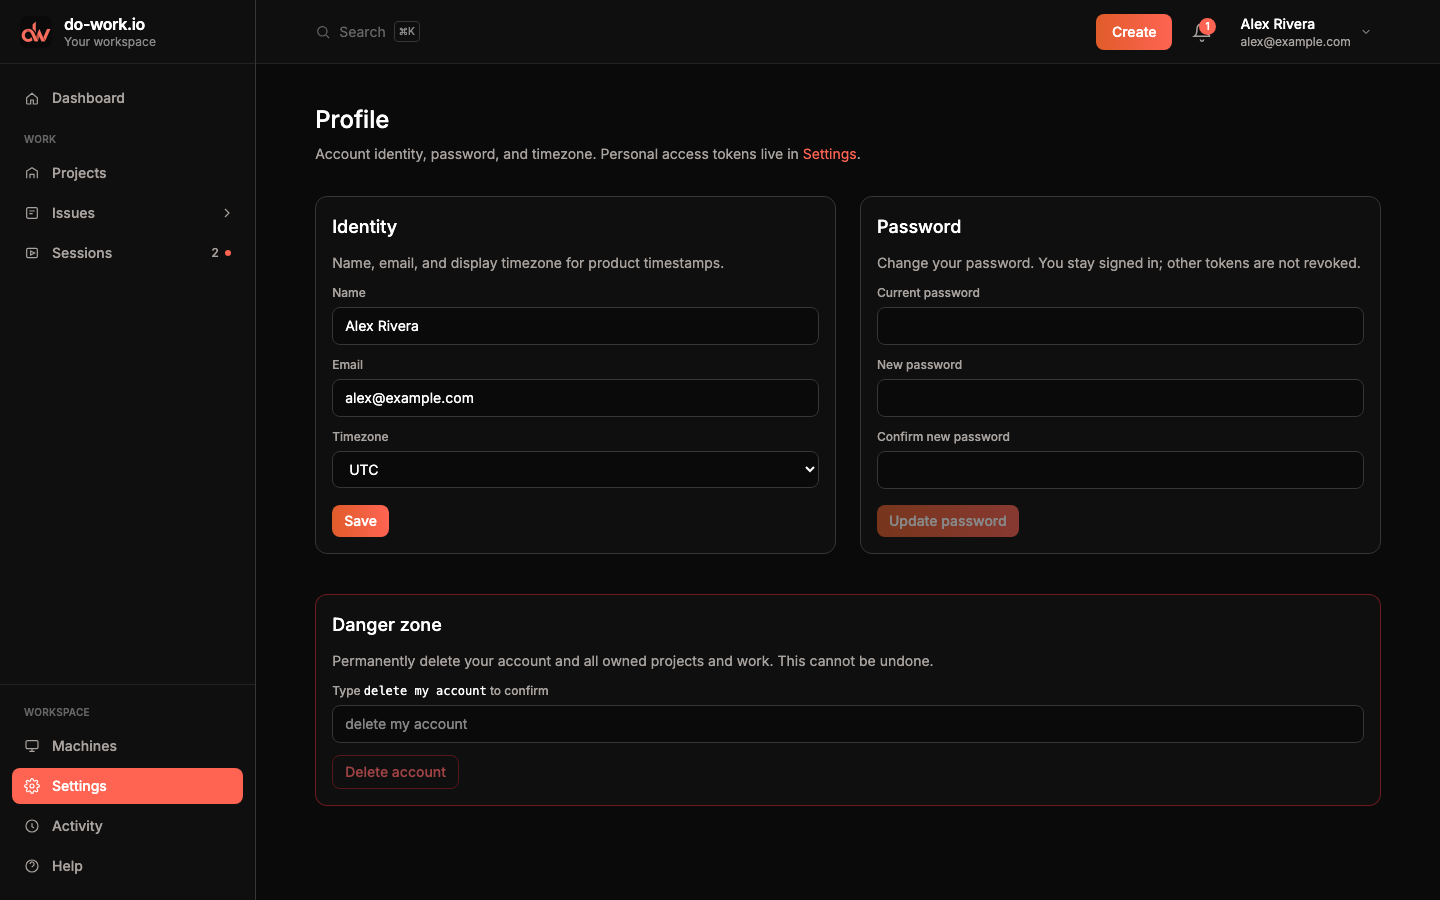
Task: Click the Projects sidebar icon
Action: 32,173
